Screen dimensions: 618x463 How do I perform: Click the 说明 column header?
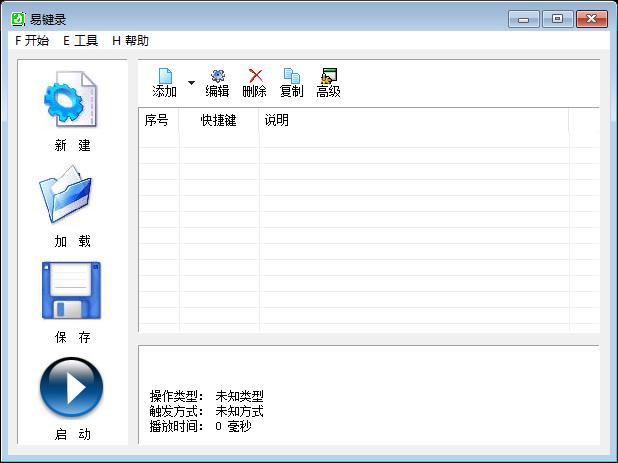(414, 120)
